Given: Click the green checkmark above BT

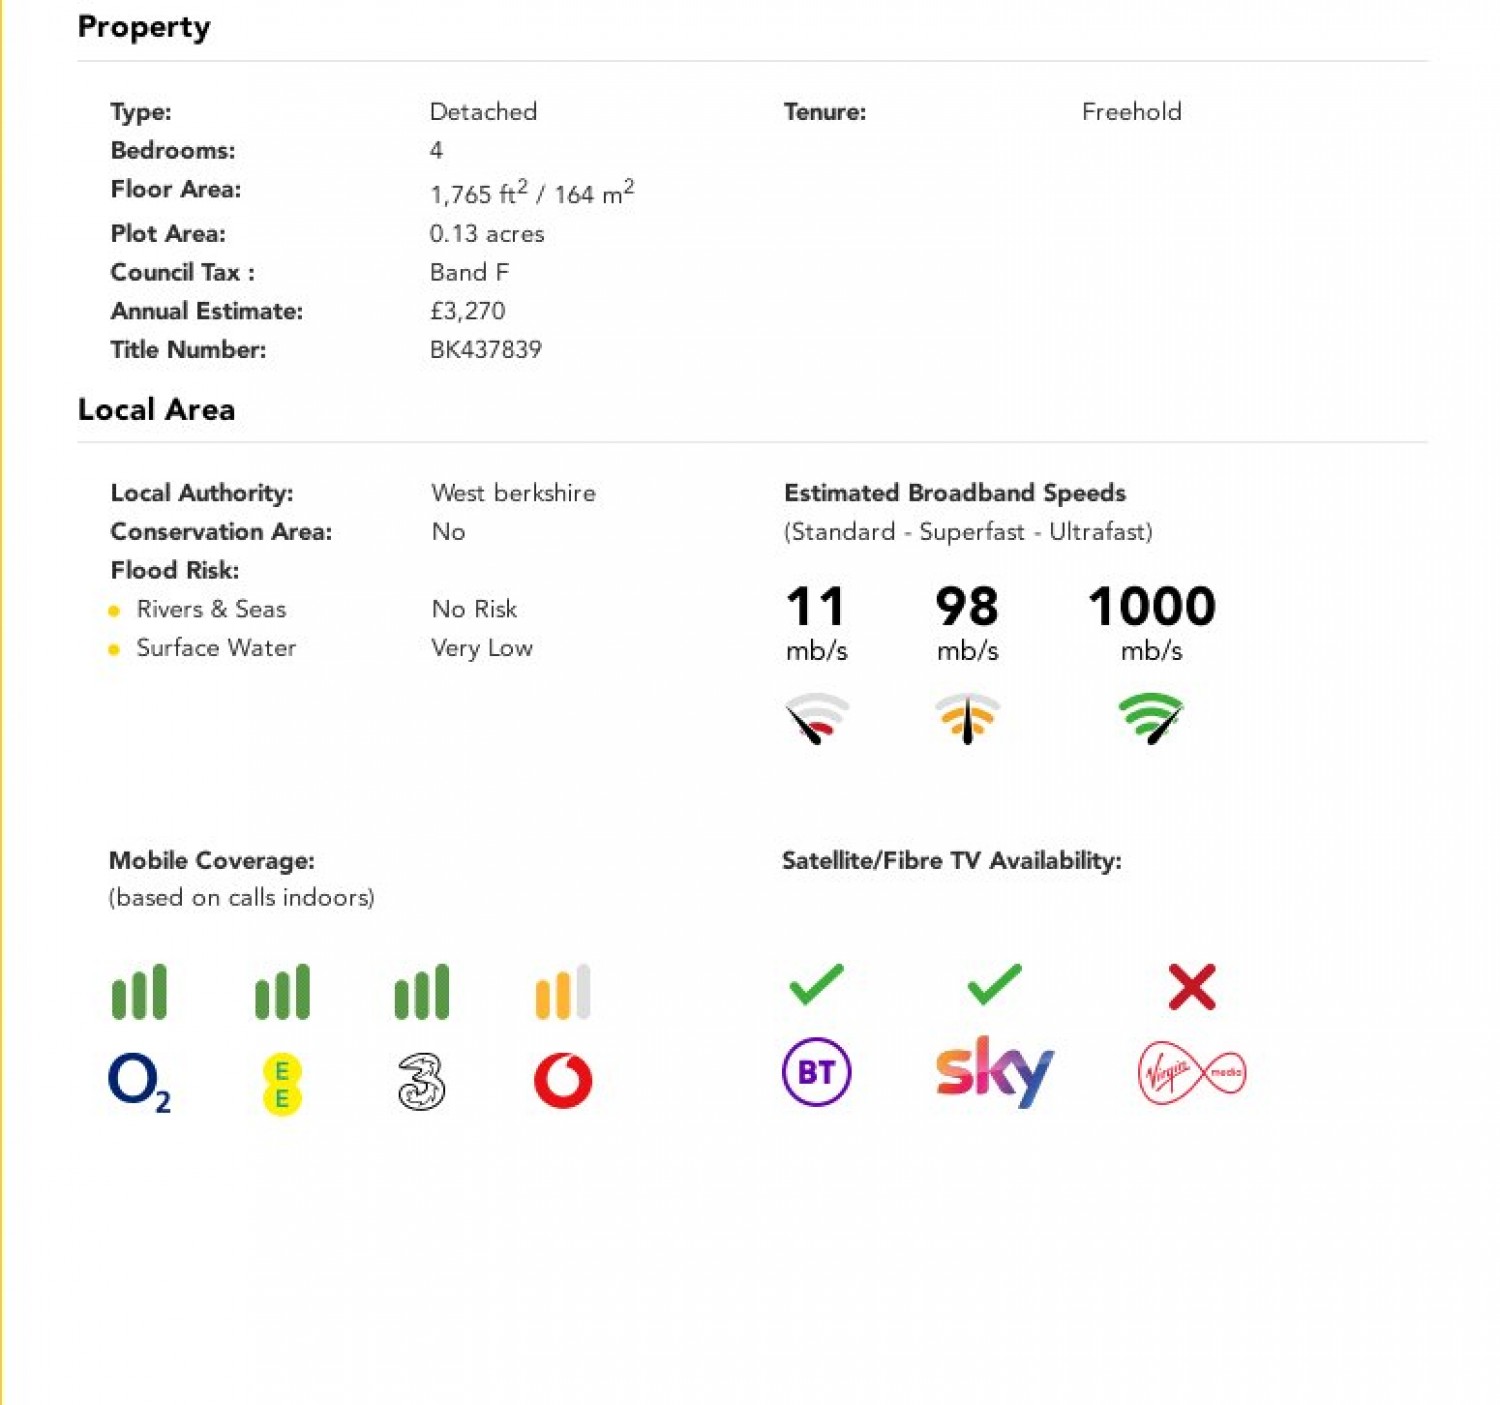Looking at the screenshot, I should pyautogui.click(x=816, y=985).
